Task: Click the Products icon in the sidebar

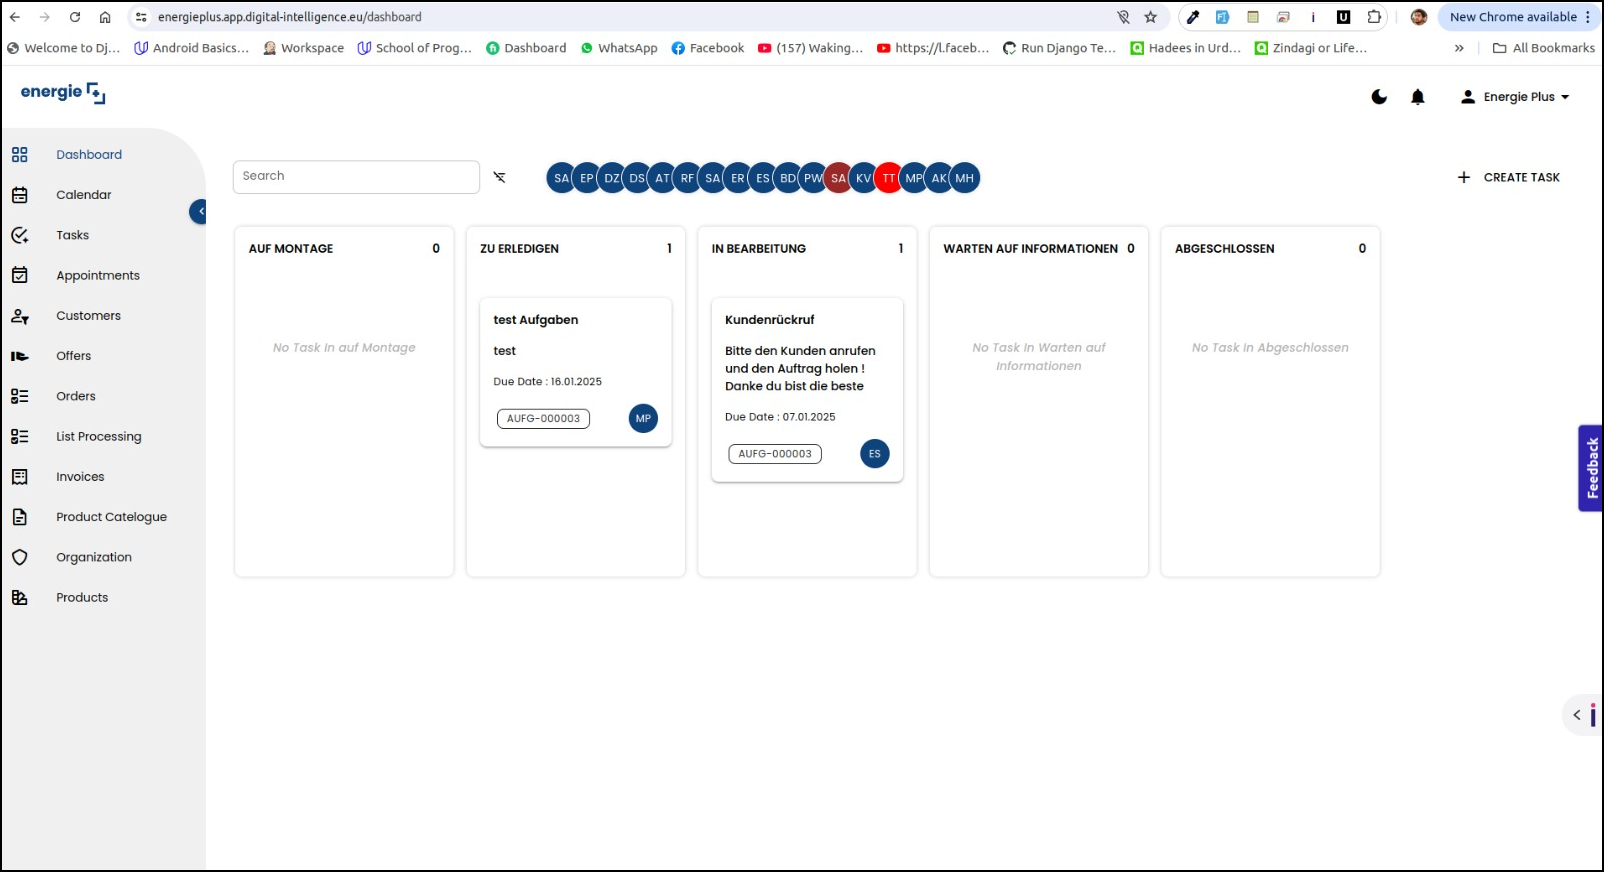Action: pos(20,598)
